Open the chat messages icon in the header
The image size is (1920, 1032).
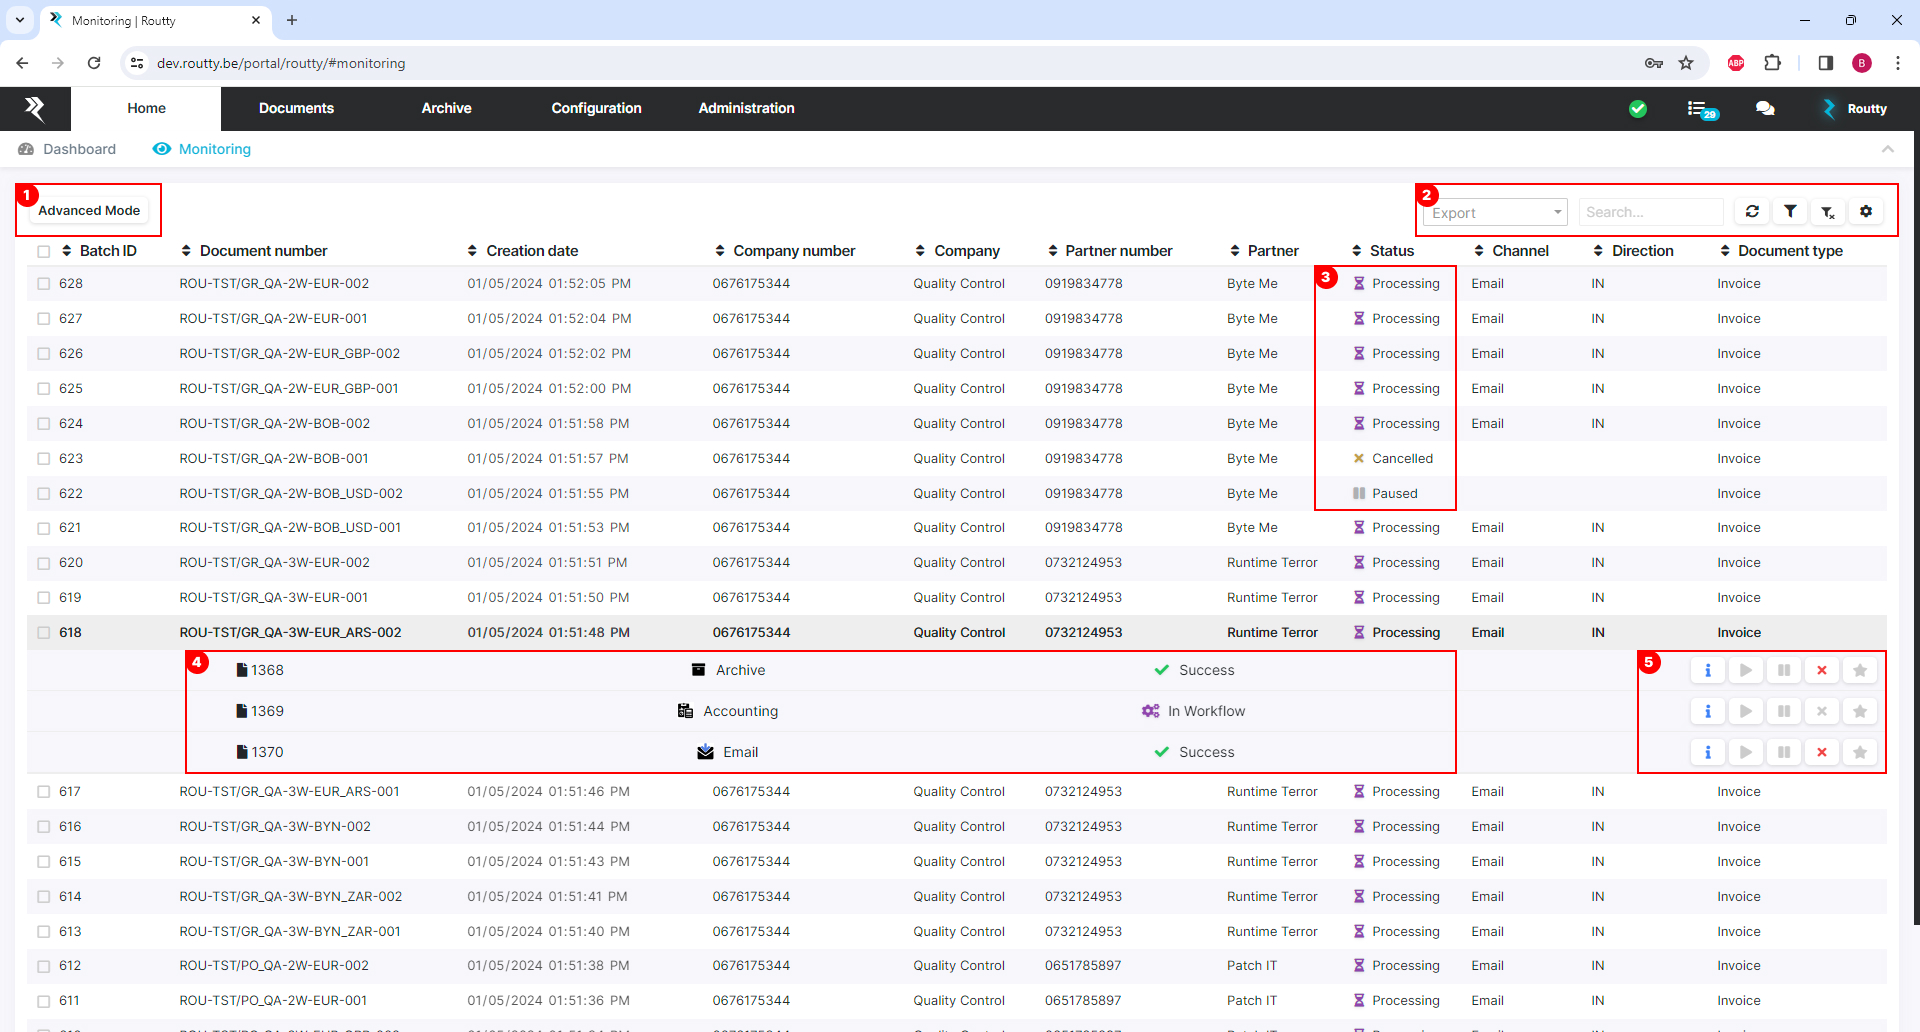1765,109
